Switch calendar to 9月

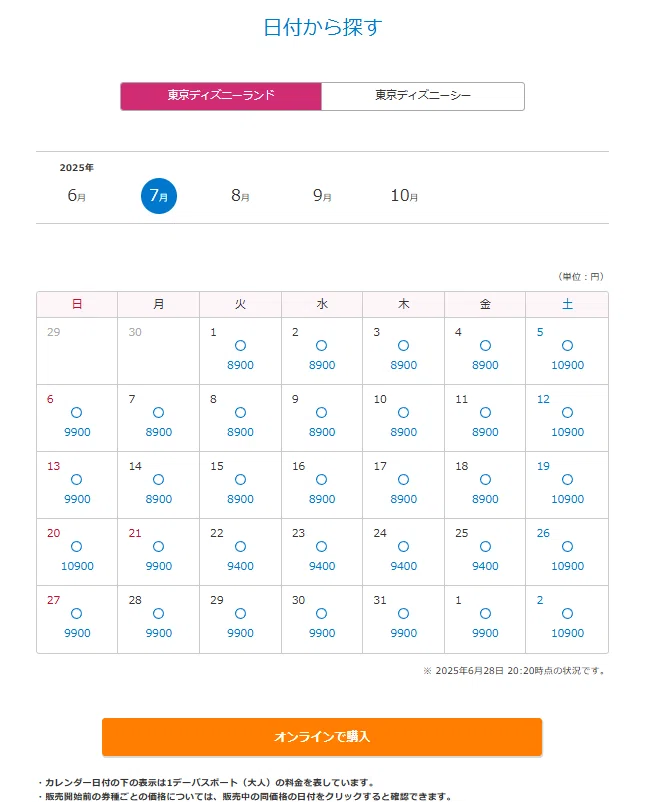point(322,195)
